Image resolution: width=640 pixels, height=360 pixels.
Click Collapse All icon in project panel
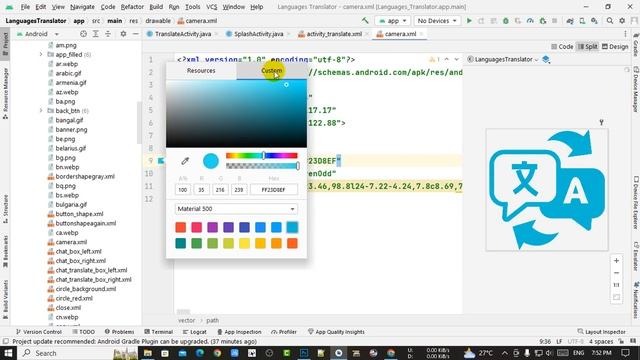click(x=108, y=34)
